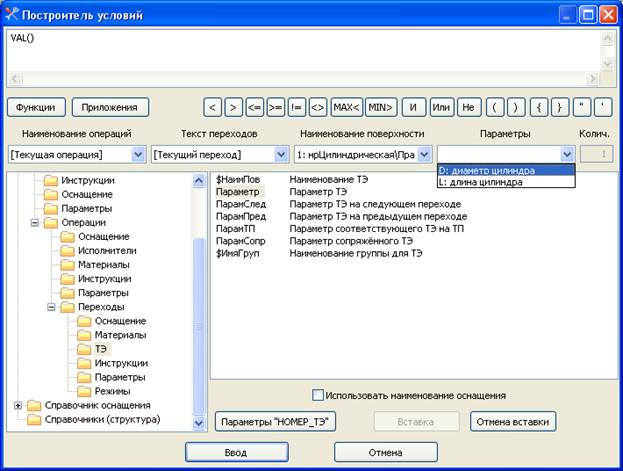
Task: Close the Параметры dropdown arrow
Action: pyautogui.click(x=567, y=154)
